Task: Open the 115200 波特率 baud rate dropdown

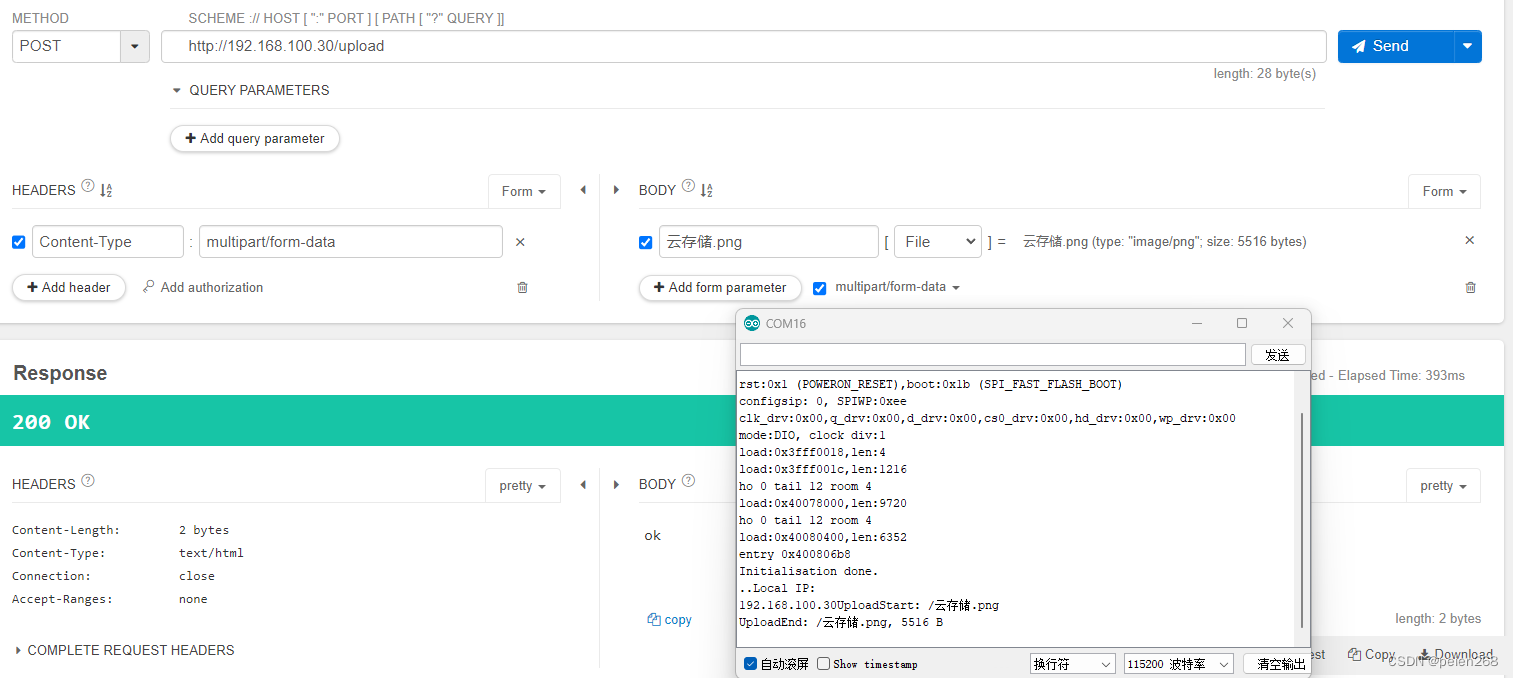Action: (x=1178, y=664)
